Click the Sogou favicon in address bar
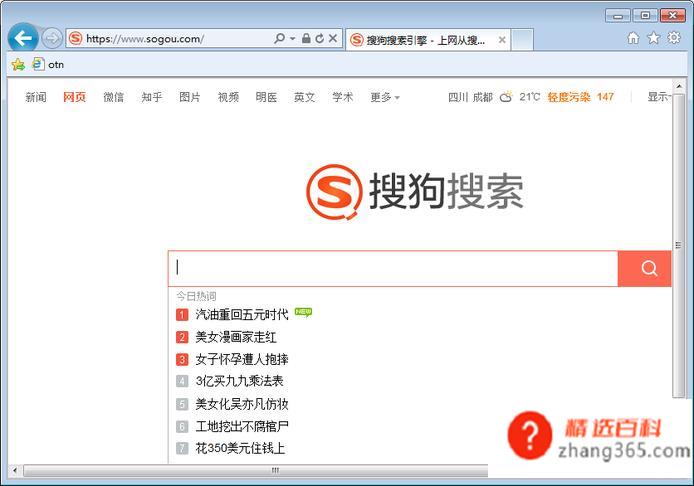This screenshot has width=694, height=486. pyautogui.click(x=76, y=39)
